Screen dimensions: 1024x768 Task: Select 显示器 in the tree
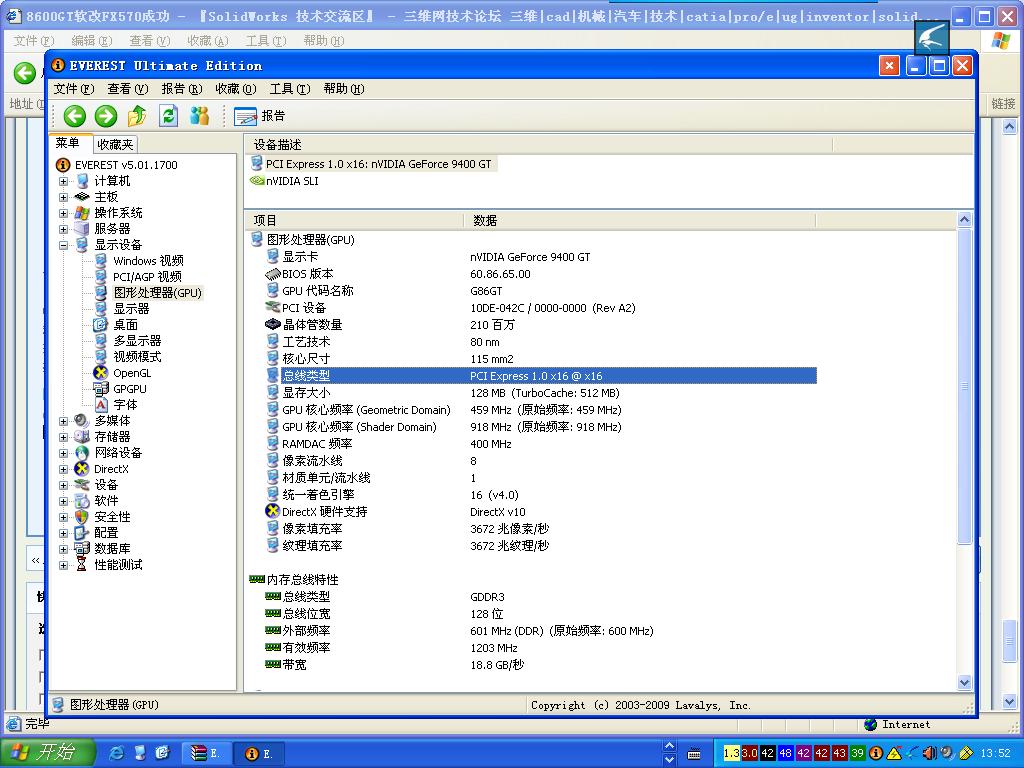131,309
